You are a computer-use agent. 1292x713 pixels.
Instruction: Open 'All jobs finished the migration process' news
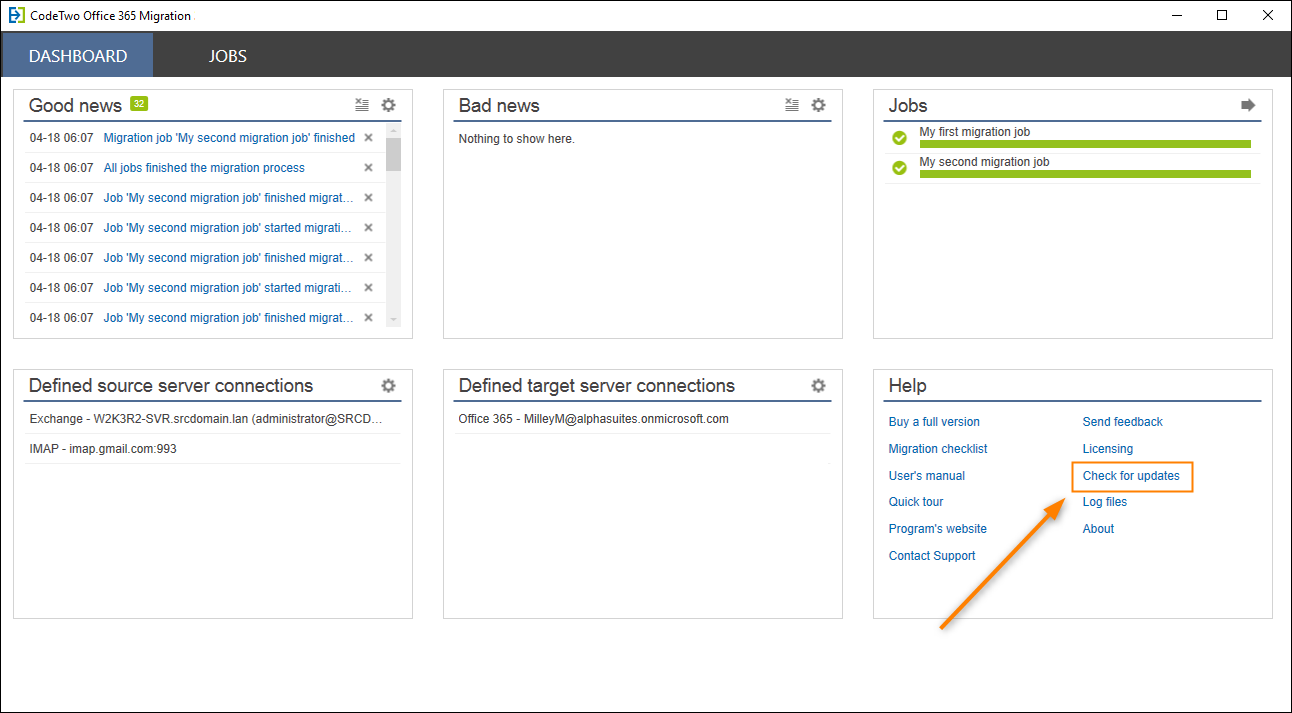click(x=204, y=168)
